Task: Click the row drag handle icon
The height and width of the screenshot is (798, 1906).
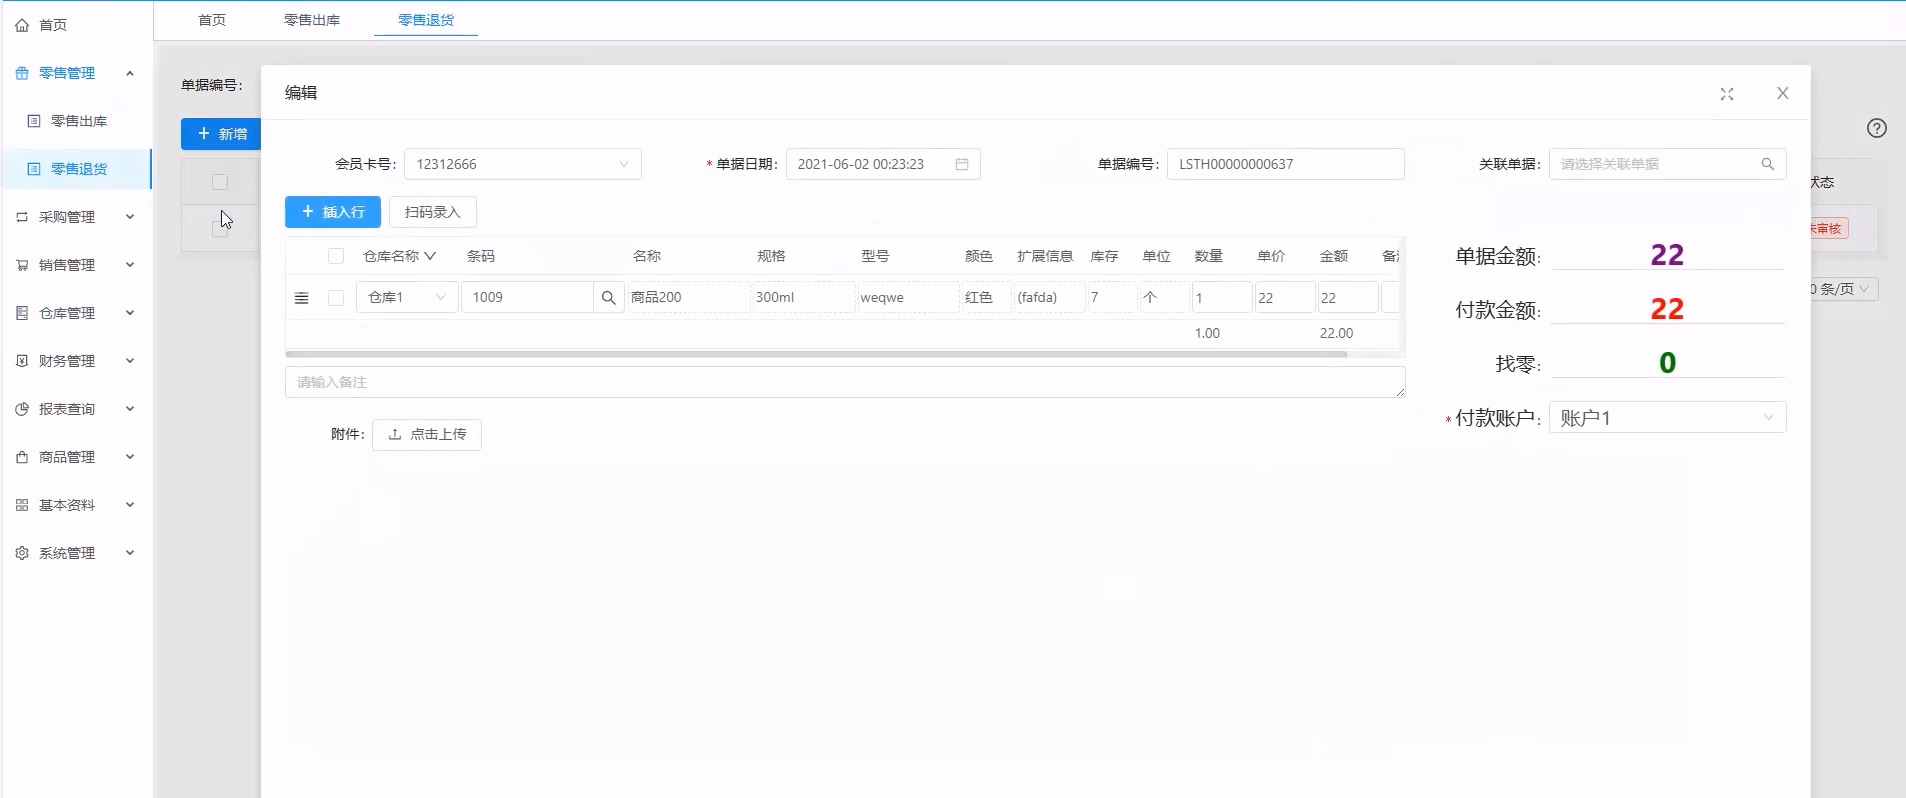Action: tap(301, 298)
